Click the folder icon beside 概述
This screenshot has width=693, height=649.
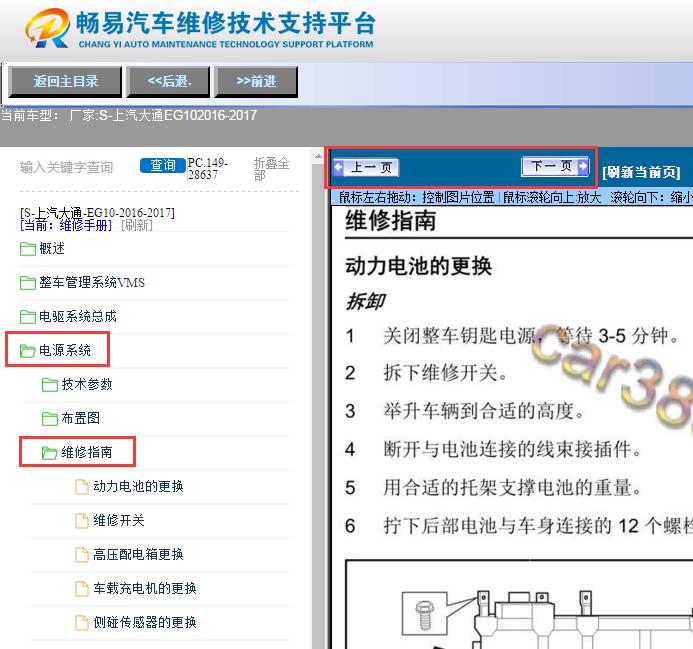click(x=27, y=249)
